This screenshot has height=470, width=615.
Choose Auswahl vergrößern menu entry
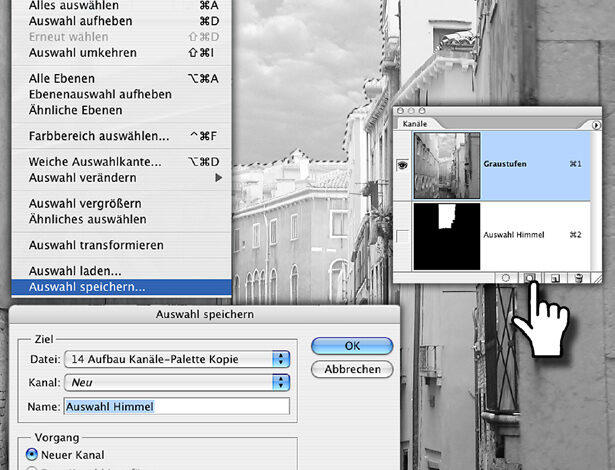pyautogui.click(x=122, y=204)
